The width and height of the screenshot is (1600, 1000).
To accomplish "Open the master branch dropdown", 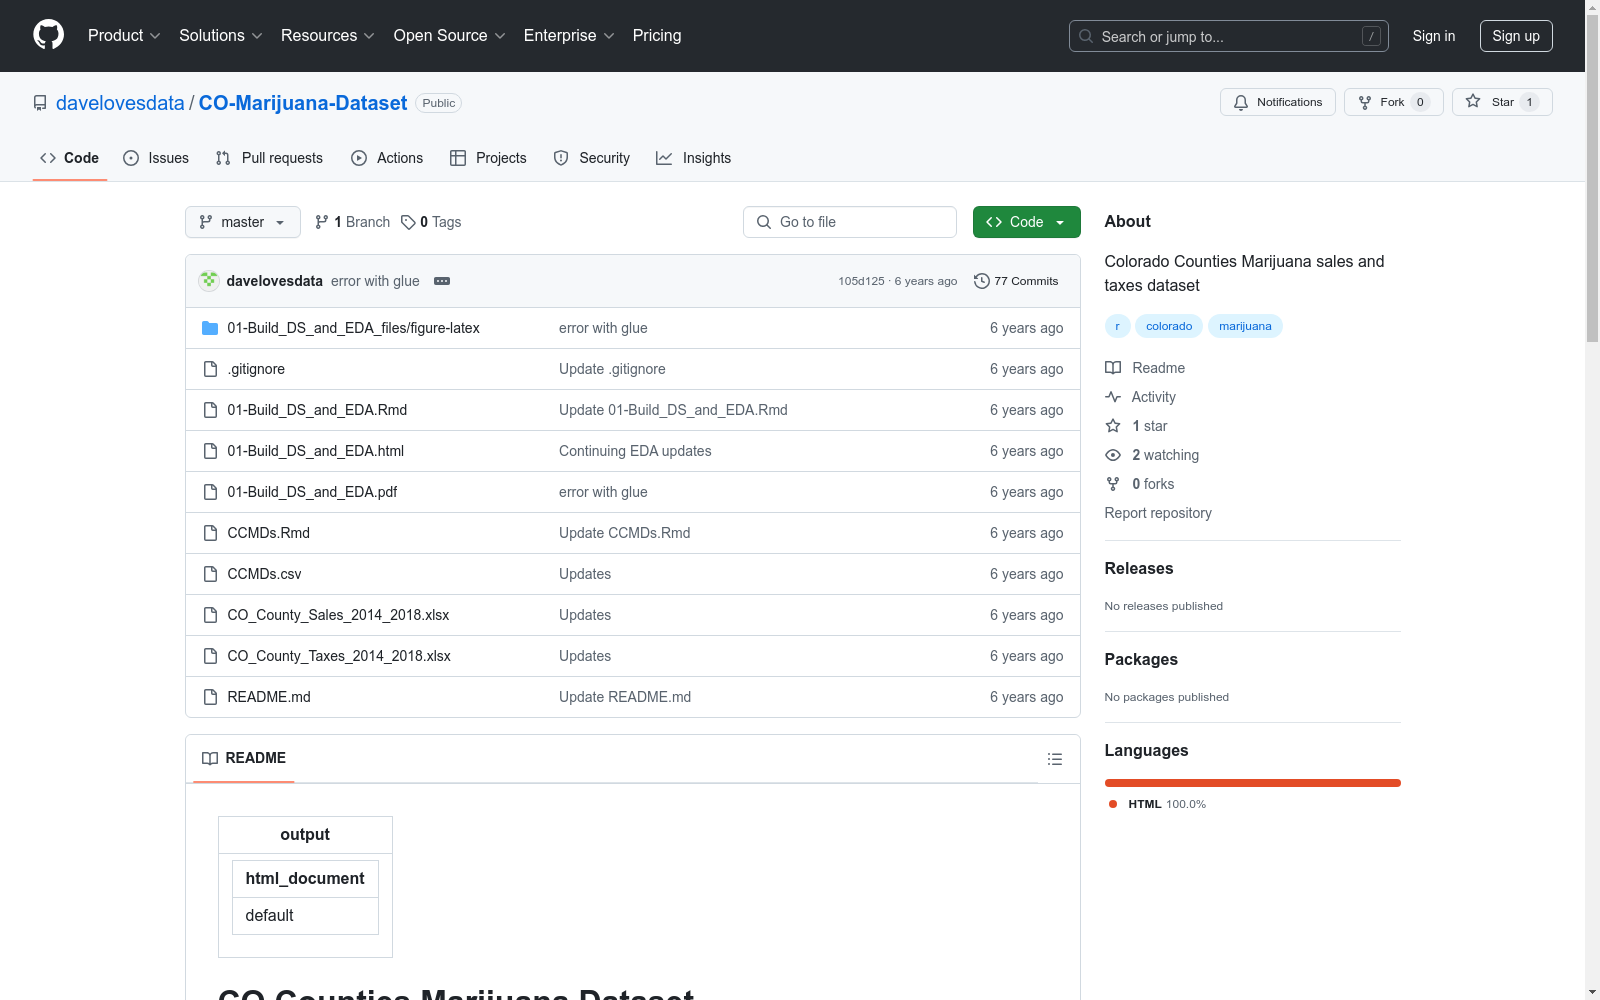I will tap(243, 222).
